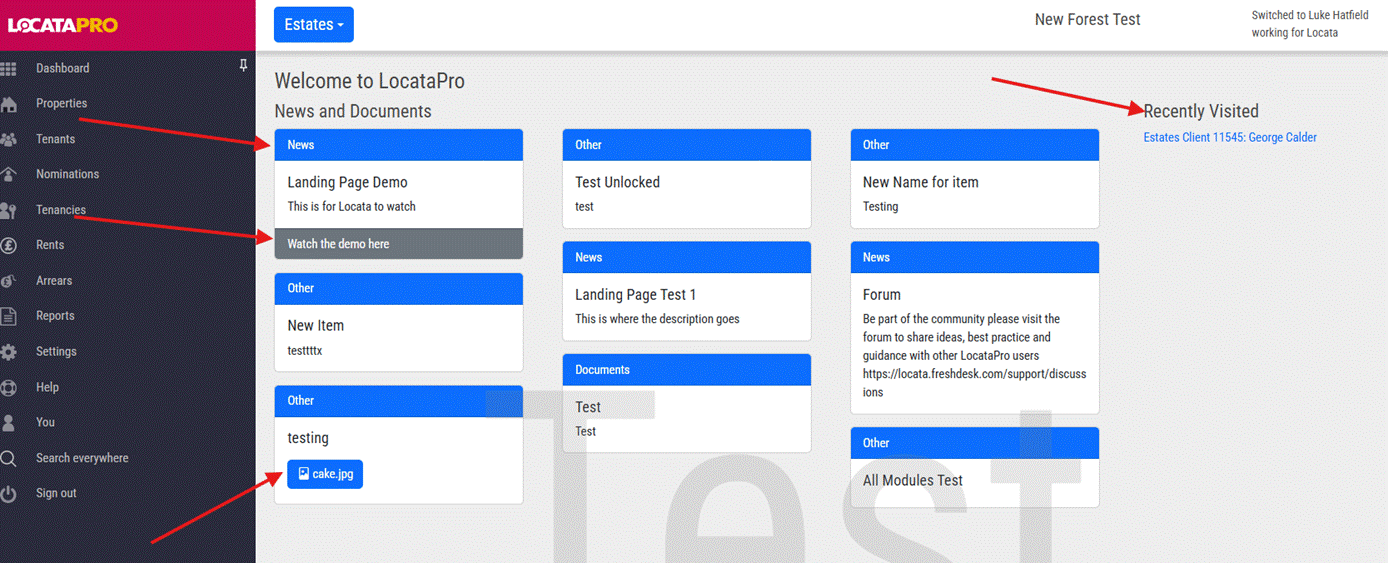Click the You person icon

(8, 423)
